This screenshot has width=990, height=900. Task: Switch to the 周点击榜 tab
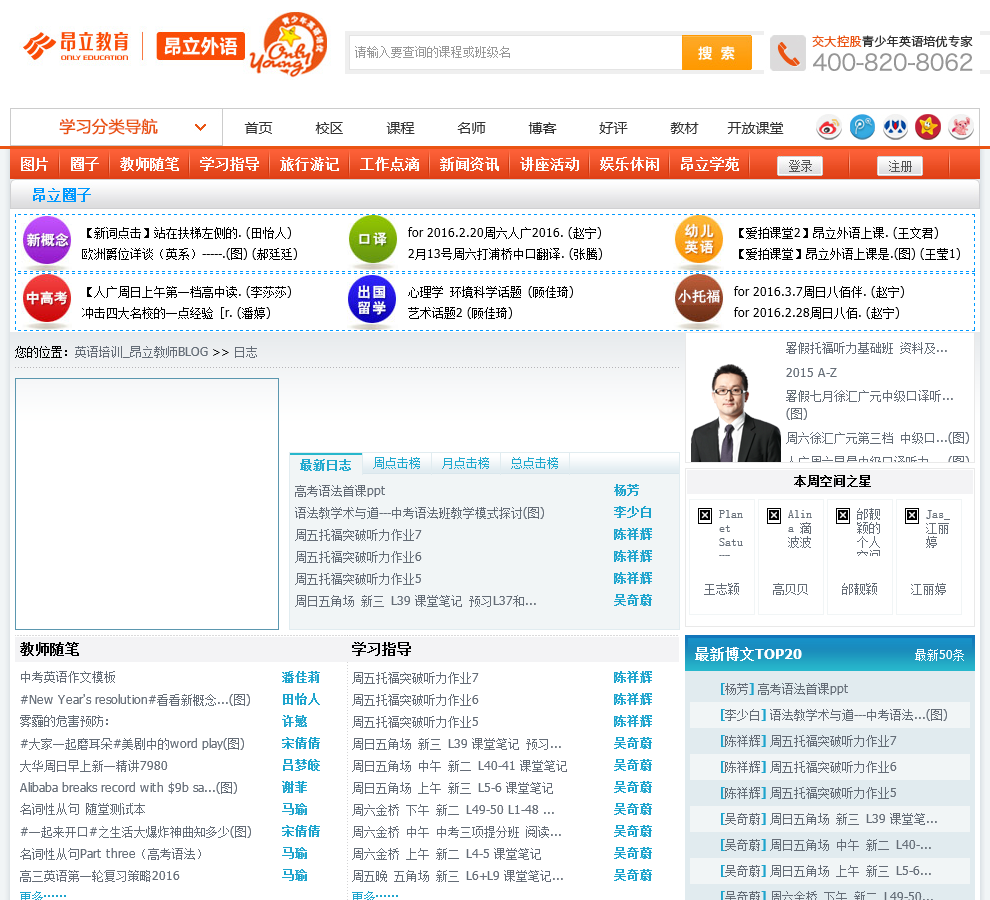click(396, 464)
